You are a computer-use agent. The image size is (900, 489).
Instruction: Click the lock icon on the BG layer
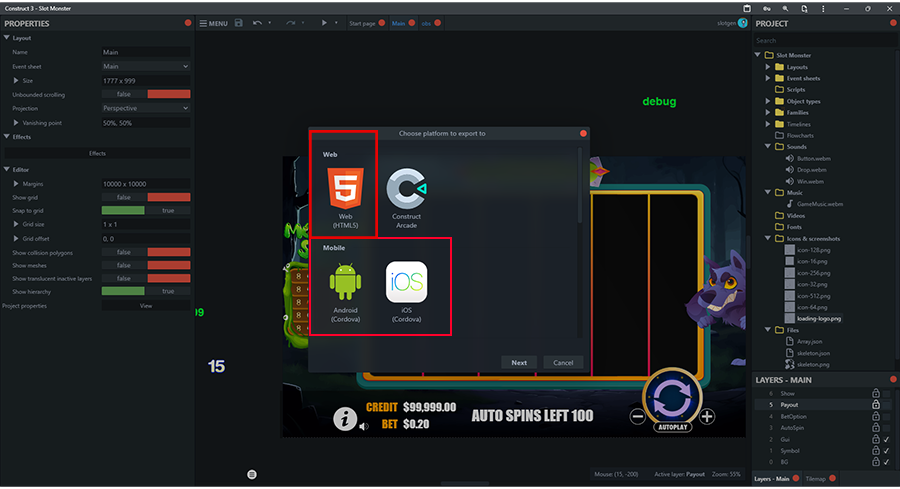tap(876, 461)
